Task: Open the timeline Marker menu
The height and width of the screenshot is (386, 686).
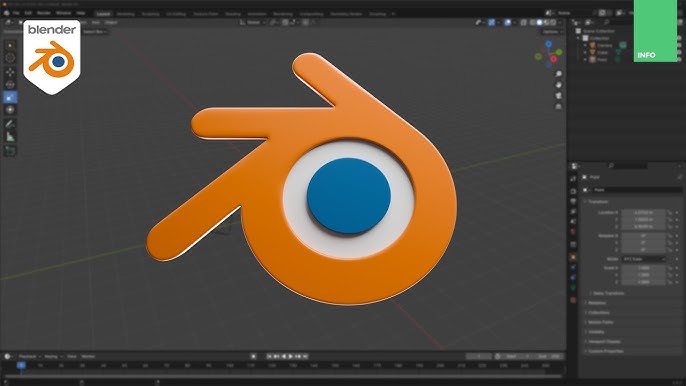Action: pyautogui.click(x=88, y=357)
